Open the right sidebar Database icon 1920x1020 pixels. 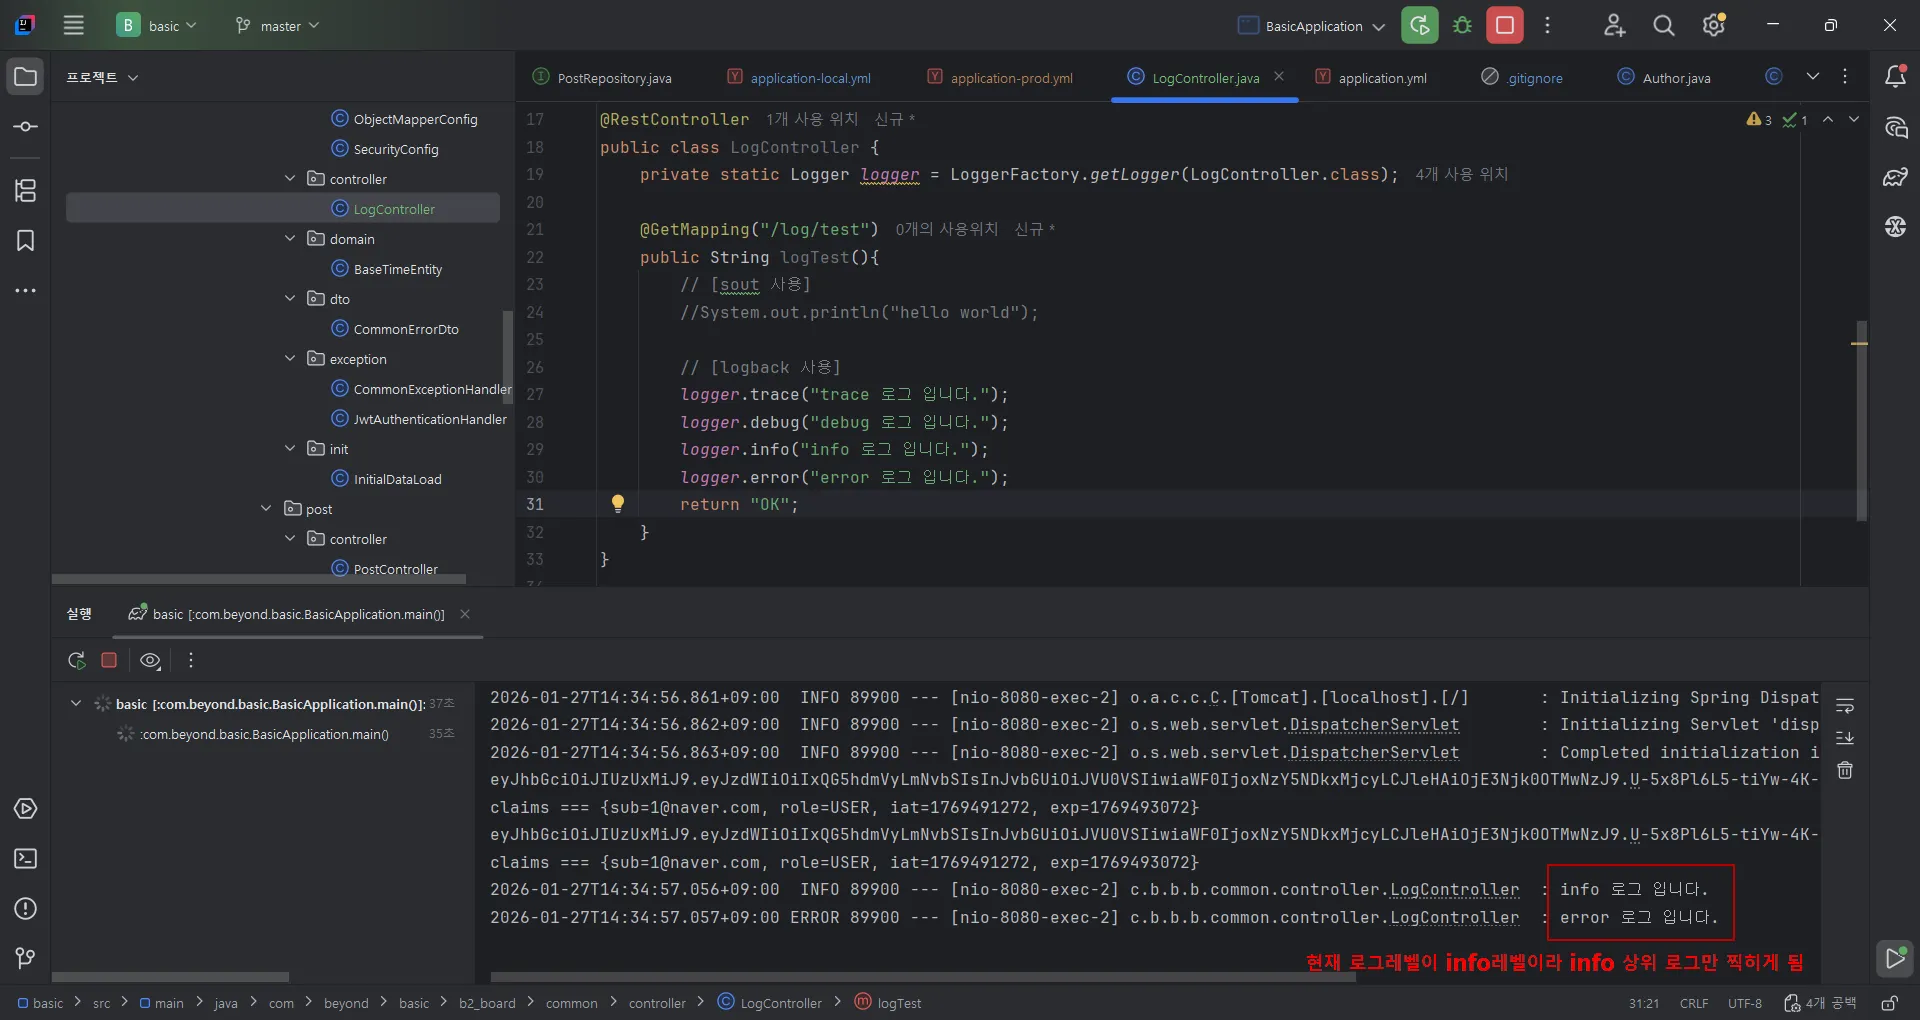pyautogui.click(x=1895, y=177)
